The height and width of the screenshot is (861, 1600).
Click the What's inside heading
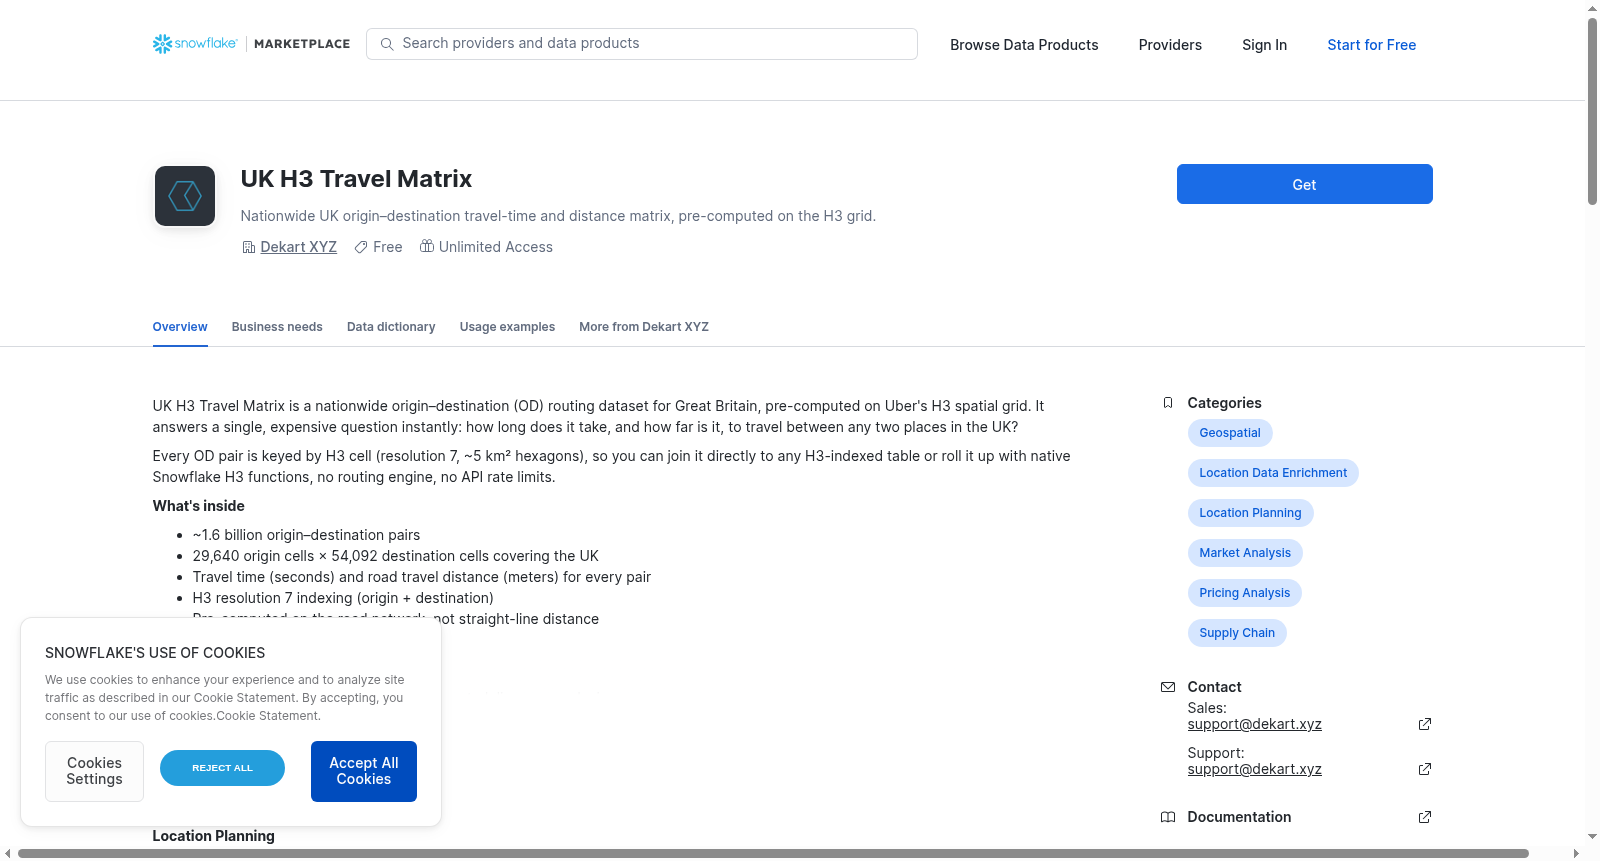[x=198, y=506]
